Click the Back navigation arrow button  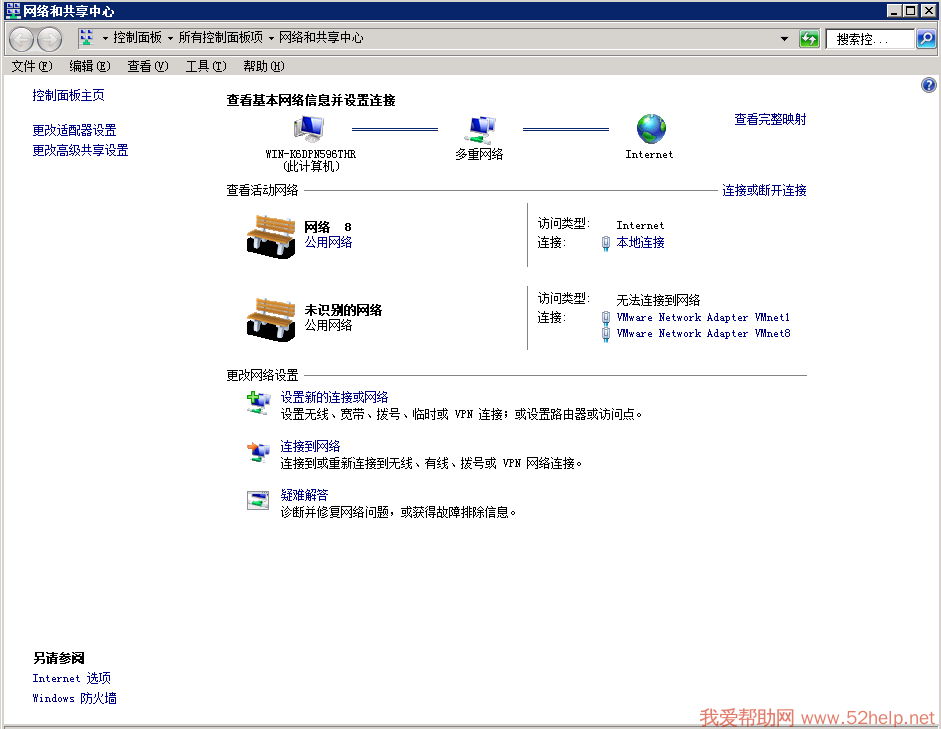point(22,39)
